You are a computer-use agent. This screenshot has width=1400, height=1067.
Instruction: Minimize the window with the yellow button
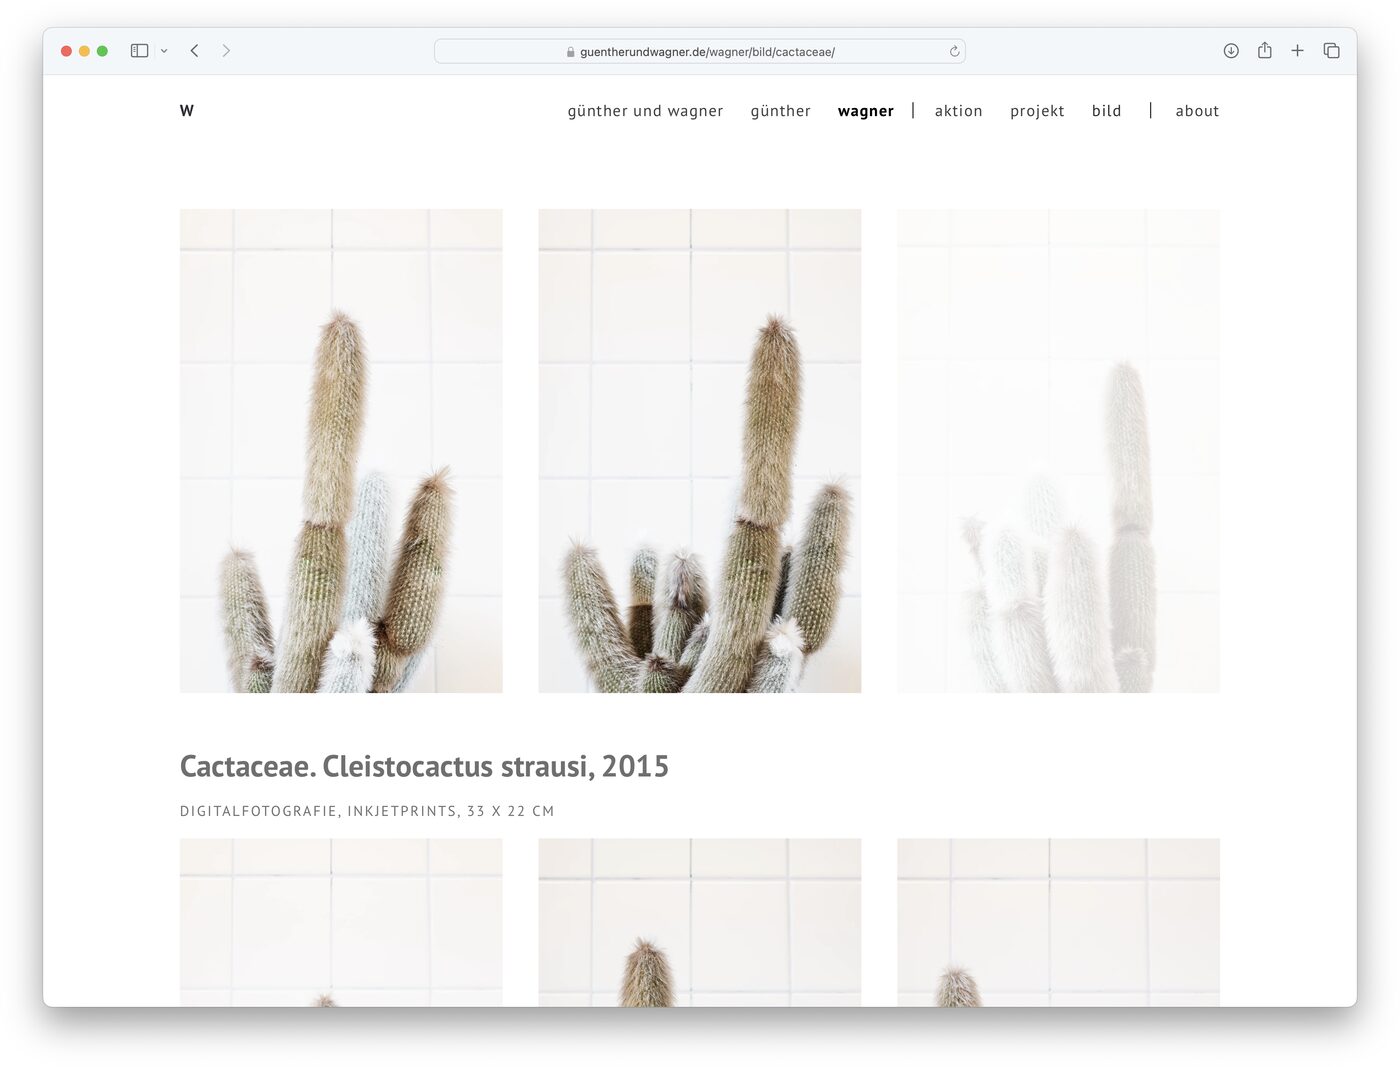[84, 51]
